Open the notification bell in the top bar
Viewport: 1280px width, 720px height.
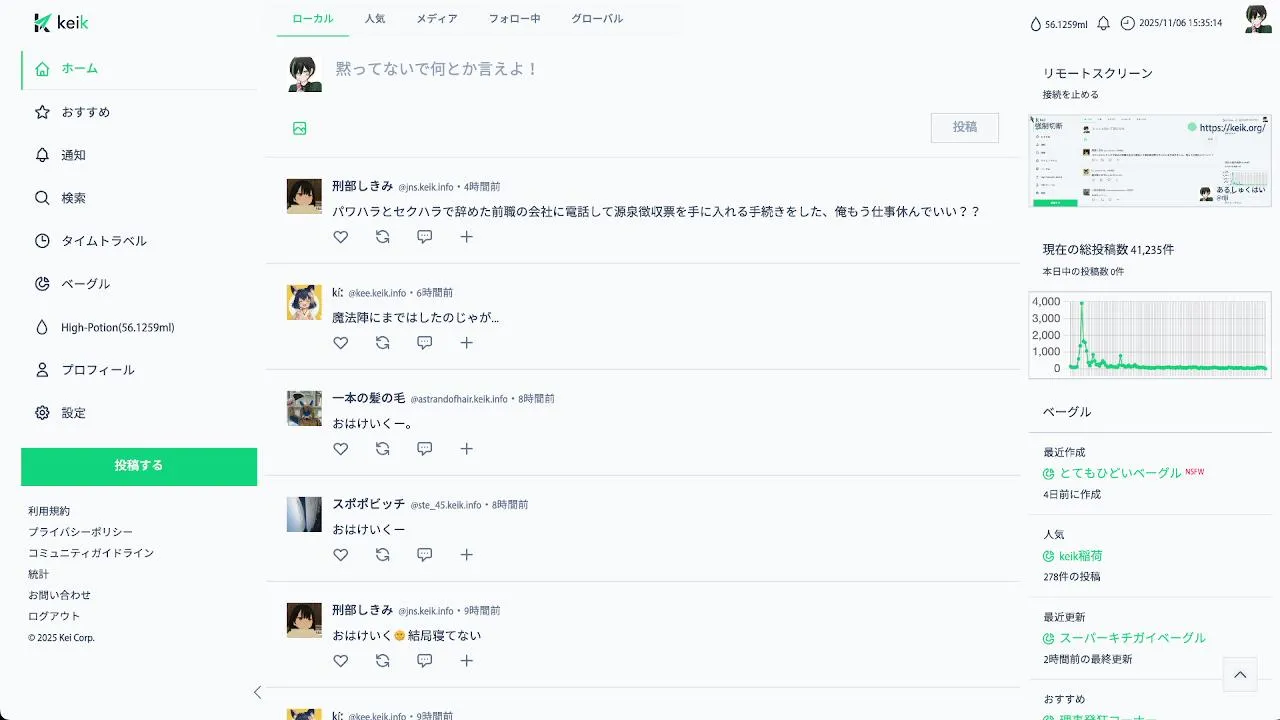[x=1104, y=23]
